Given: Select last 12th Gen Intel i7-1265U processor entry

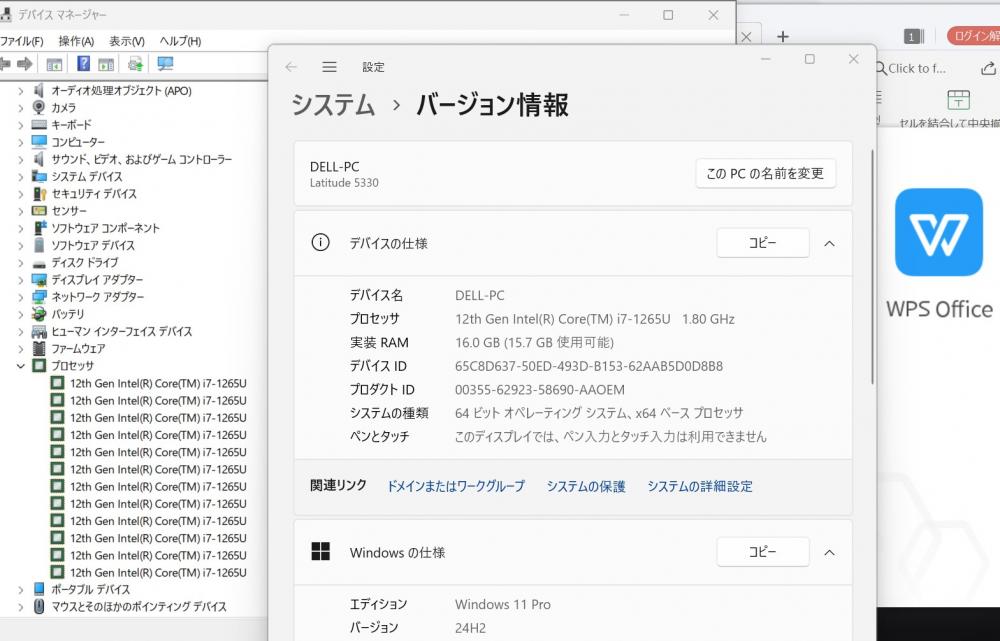Looking at the screenshot, I should pyautogui.click(x=158, y=572).
